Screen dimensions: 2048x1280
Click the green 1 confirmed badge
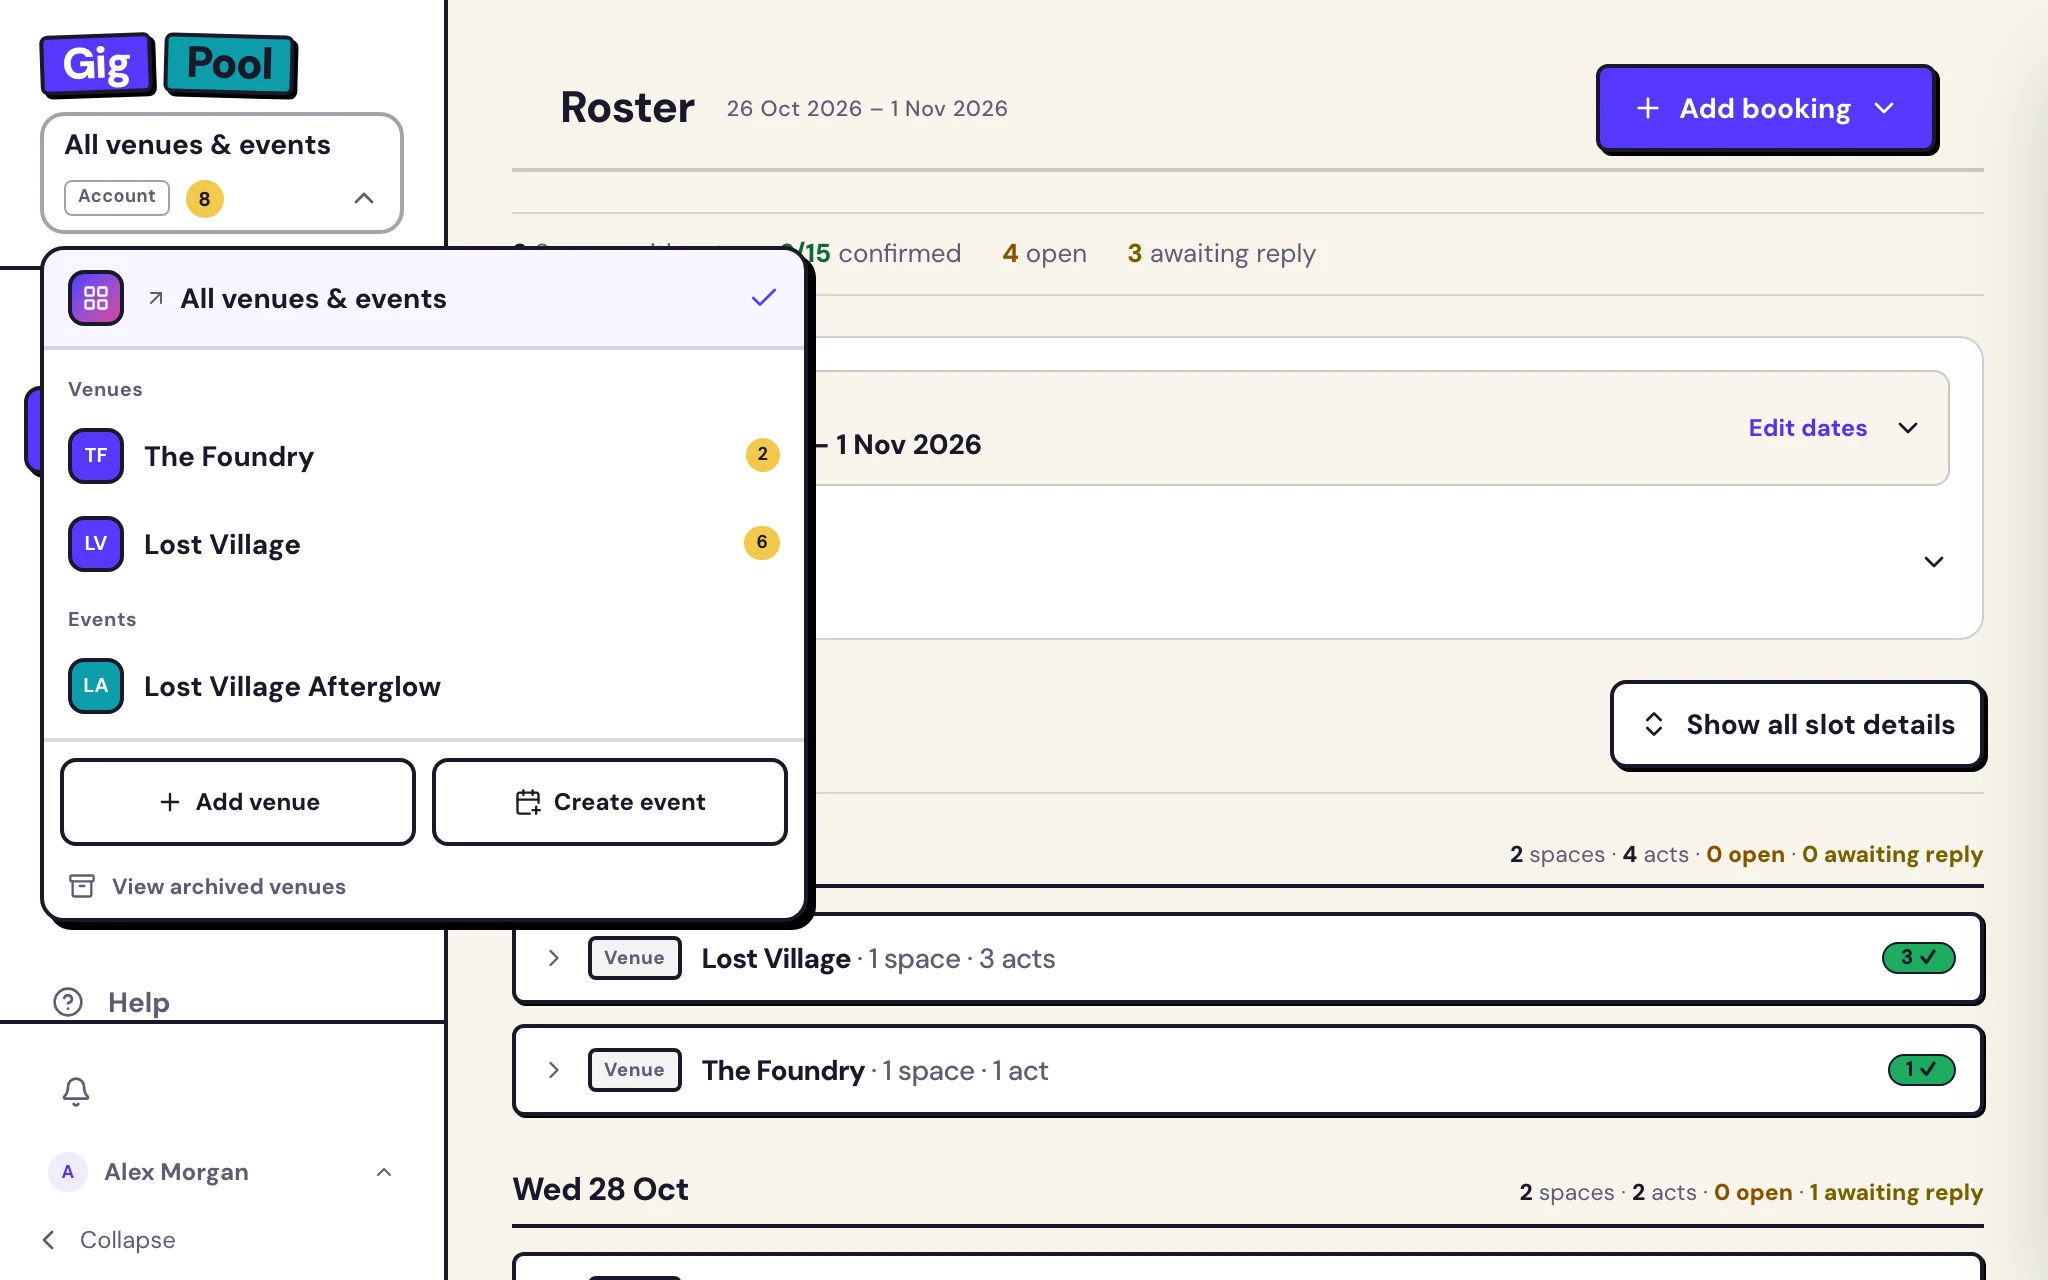click(x=1920, y=1070)
